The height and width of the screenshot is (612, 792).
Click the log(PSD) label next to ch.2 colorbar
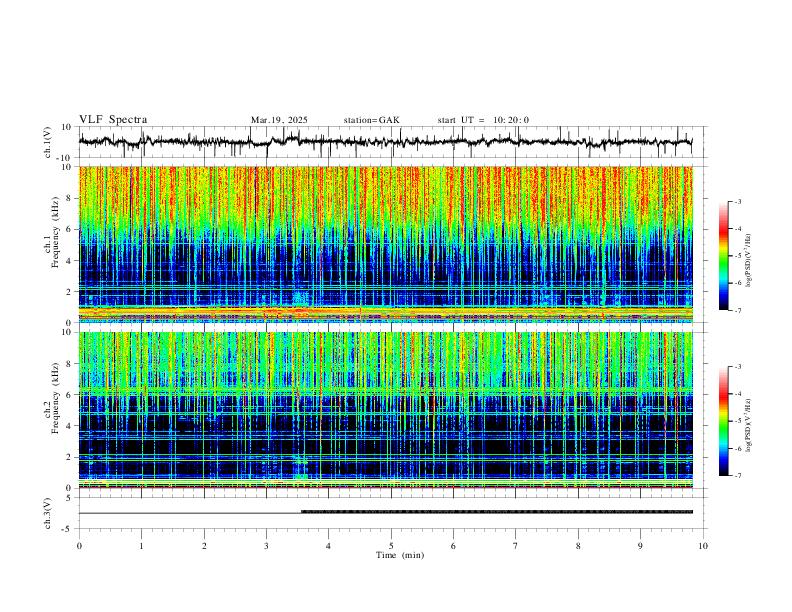[749, 425]
